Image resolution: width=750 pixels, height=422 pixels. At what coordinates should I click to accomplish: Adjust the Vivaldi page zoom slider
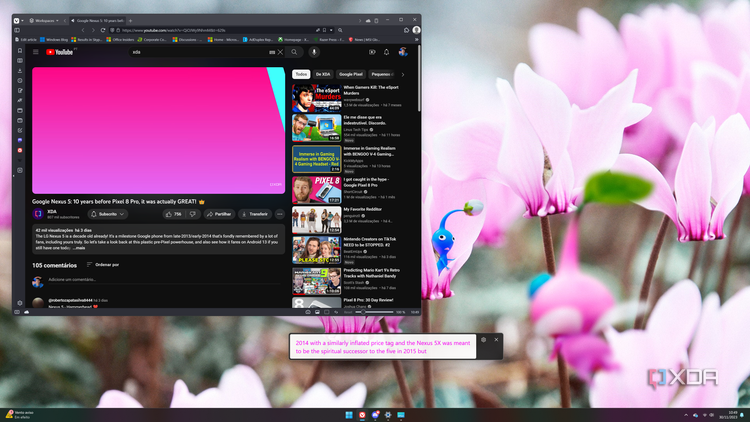(x=374, y=312)
